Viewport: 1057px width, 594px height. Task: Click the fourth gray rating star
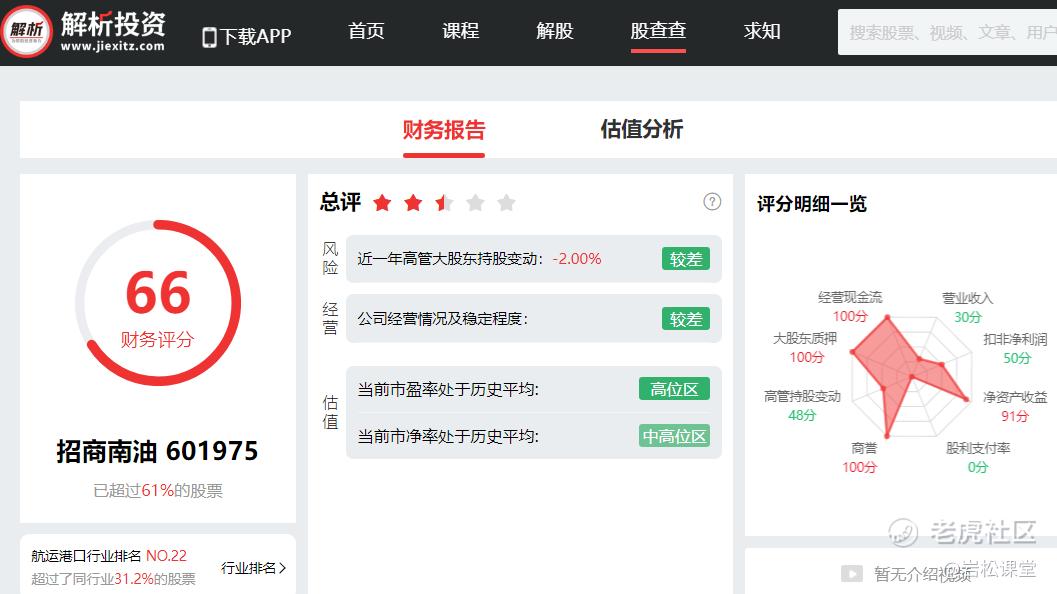click(x=475, y=202)
